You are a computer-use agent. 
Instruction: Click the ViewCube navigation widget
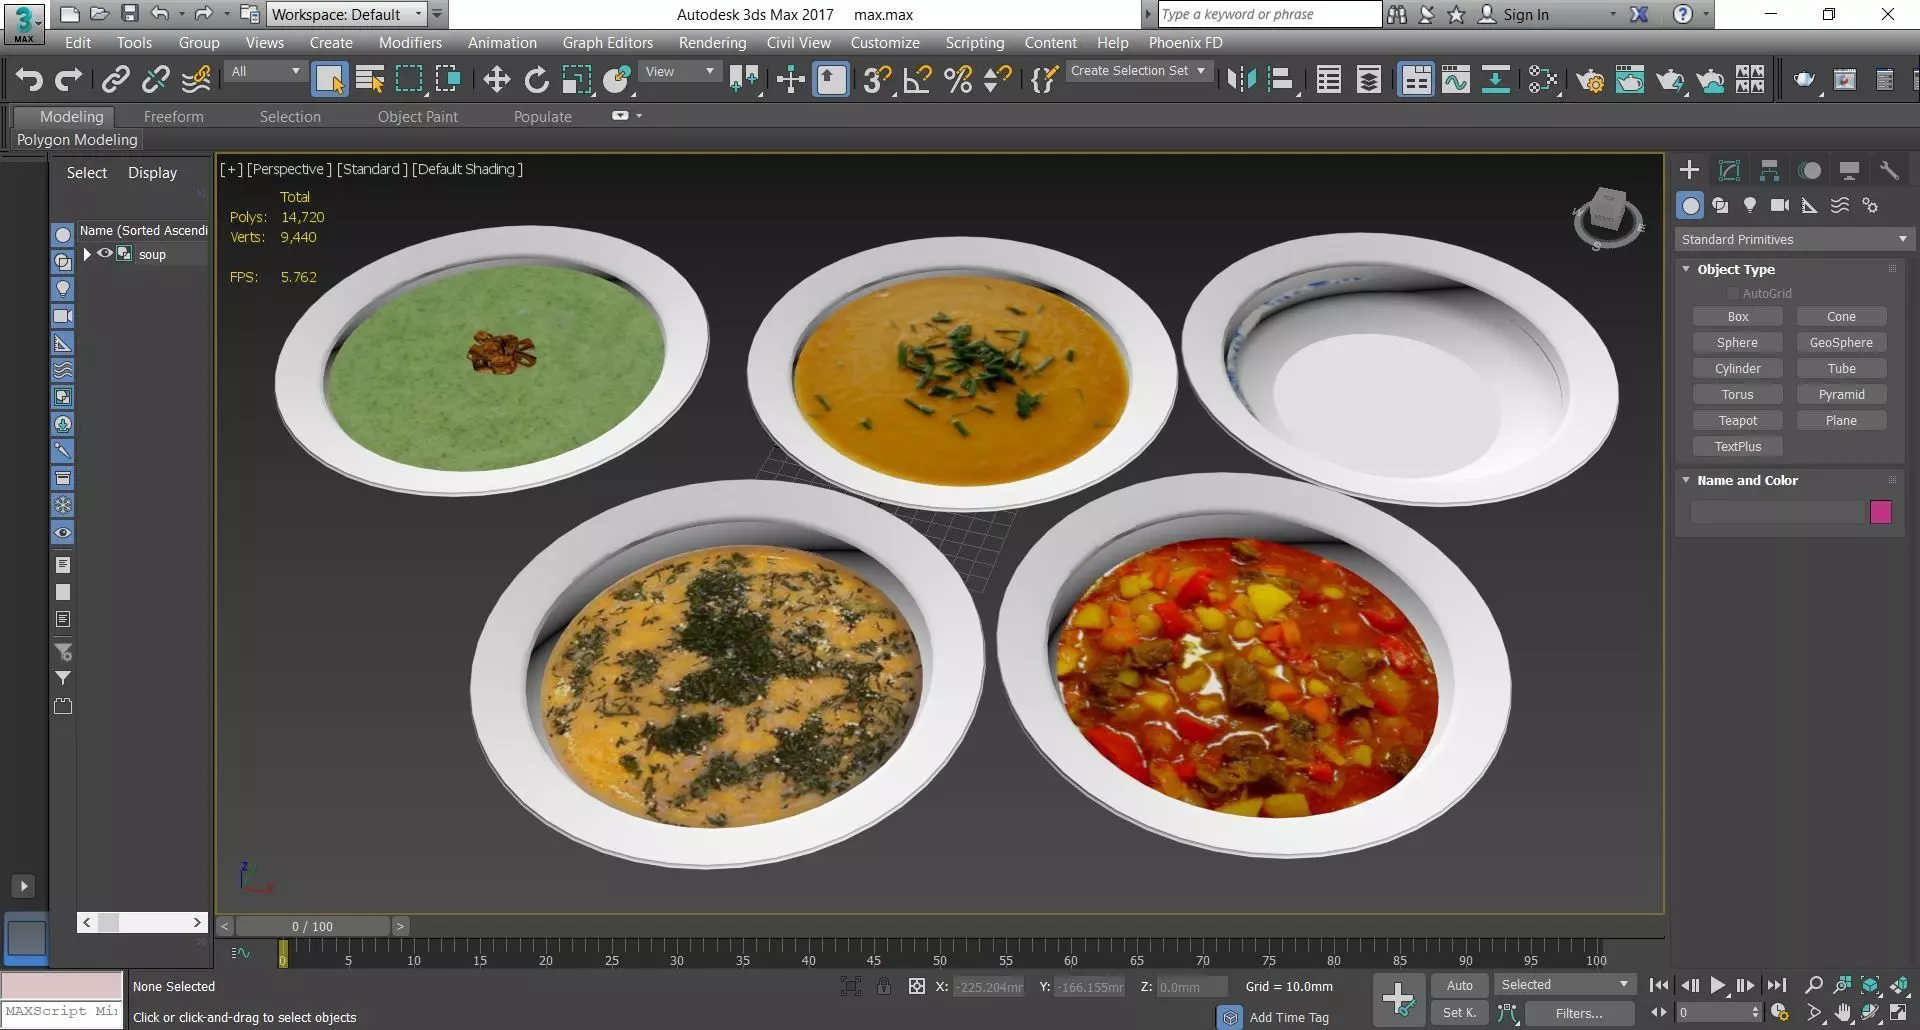pos(1607,216)
